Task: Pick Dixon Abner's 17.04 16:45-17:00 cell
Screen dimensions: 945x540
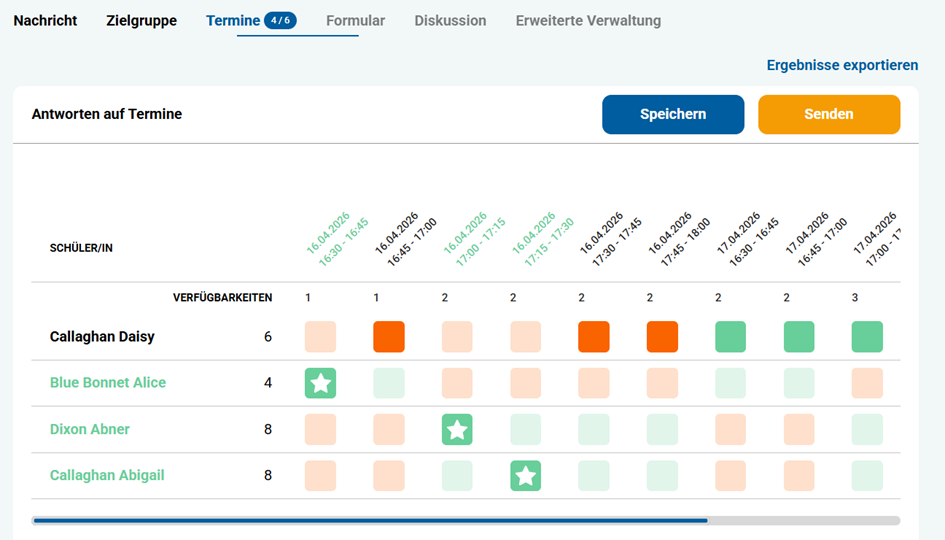Action: (799, 429)
